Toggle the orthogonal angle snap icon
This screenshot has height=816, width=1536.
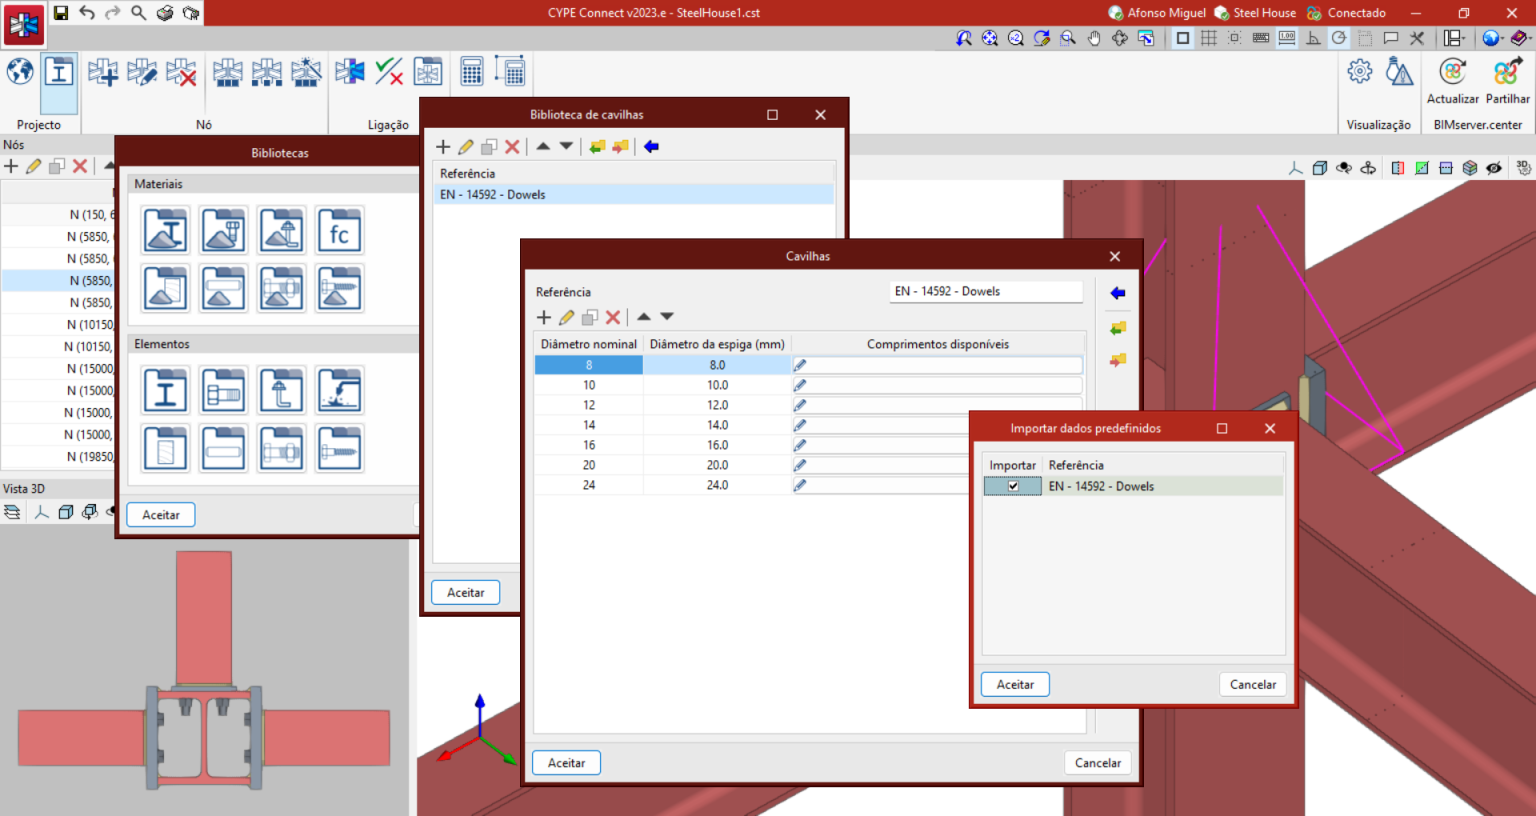click(1313, 38)
